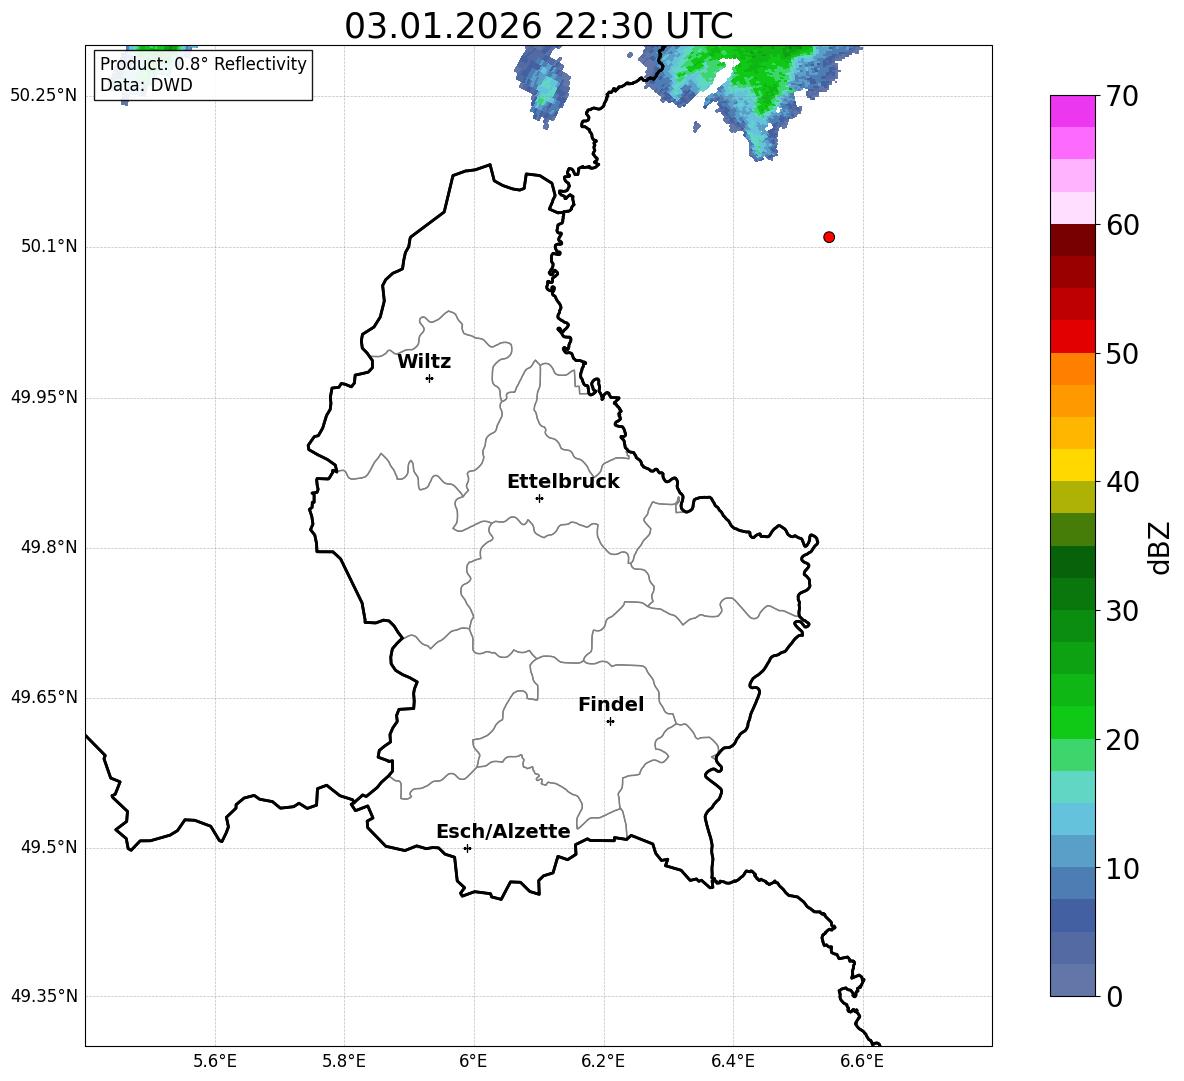Viewport: 1184px width, 1081px height.
Task: Click the 0 value on the colorbar
Action: (x=1114, y=996)
